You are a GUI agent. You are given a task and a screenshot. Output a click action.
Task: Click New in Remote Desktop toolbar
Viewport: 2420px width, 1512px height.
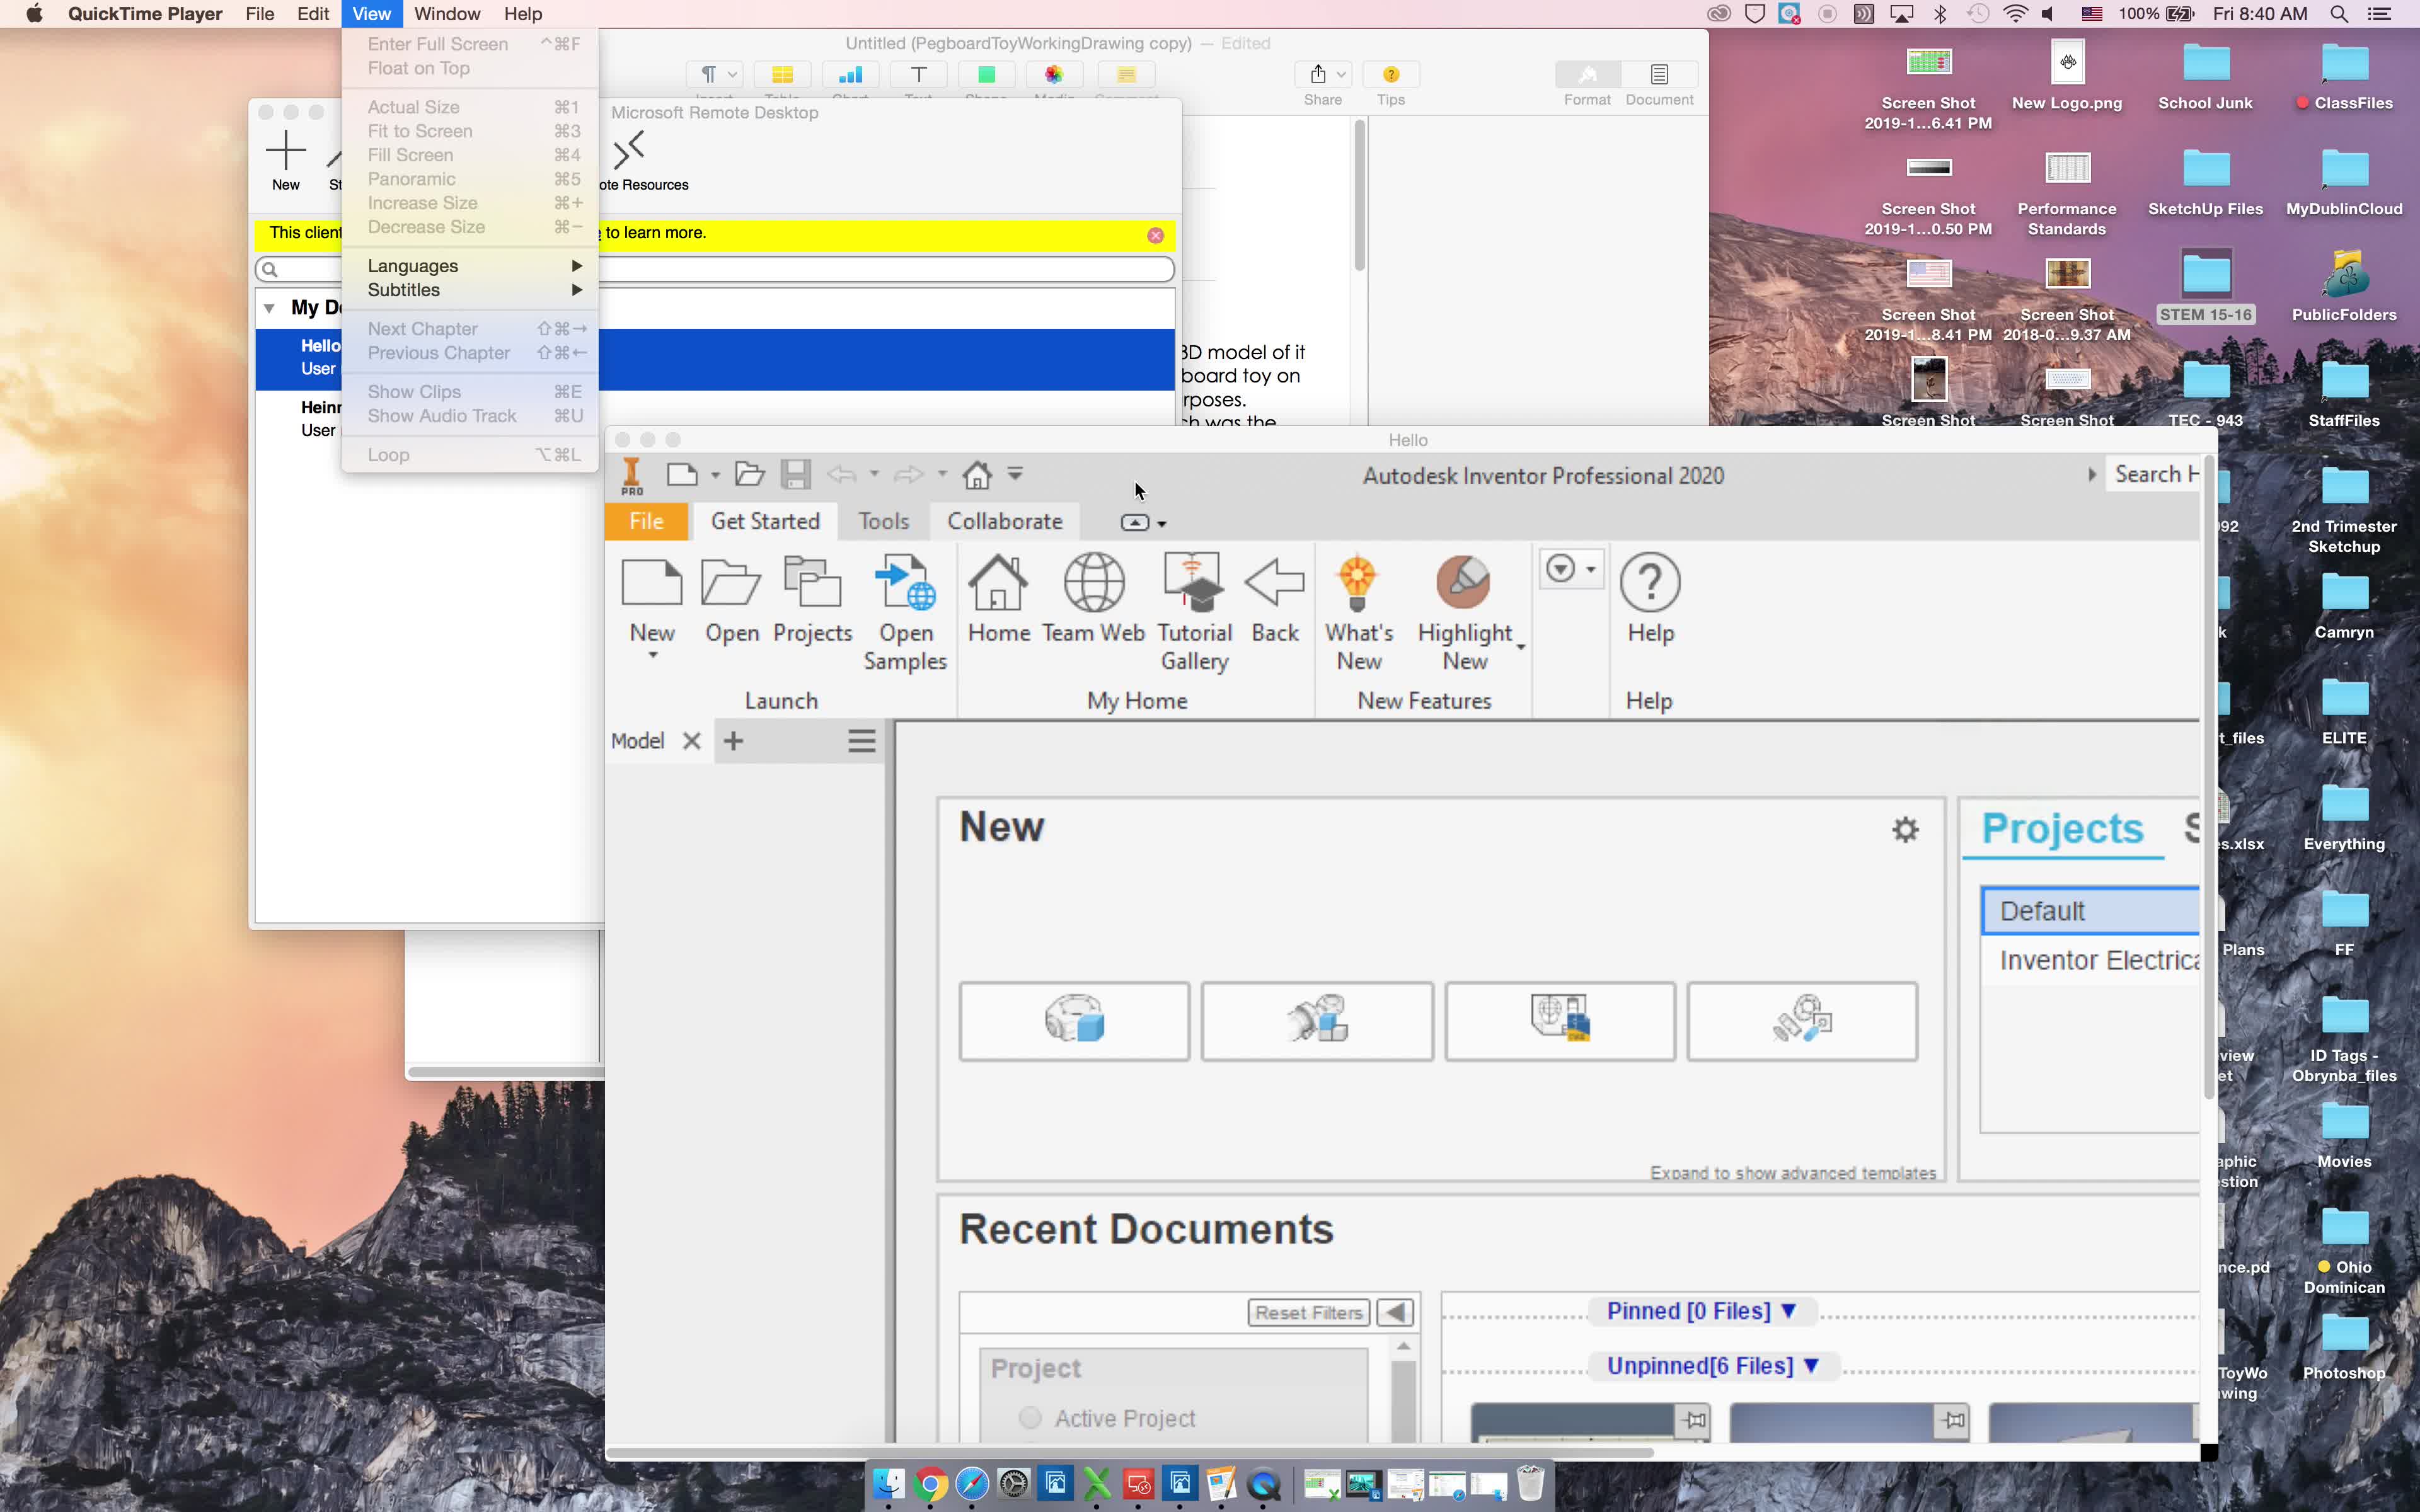pyautogui.click(x=286, y=160)
